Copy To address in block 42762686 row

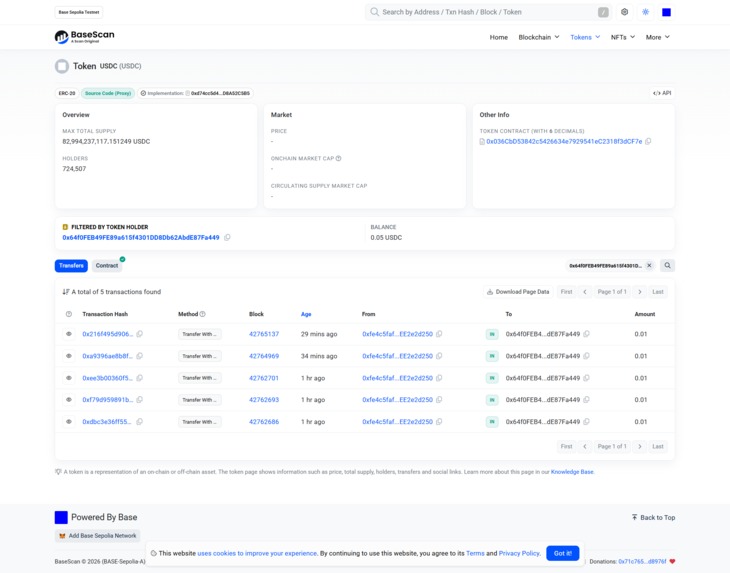587,422
